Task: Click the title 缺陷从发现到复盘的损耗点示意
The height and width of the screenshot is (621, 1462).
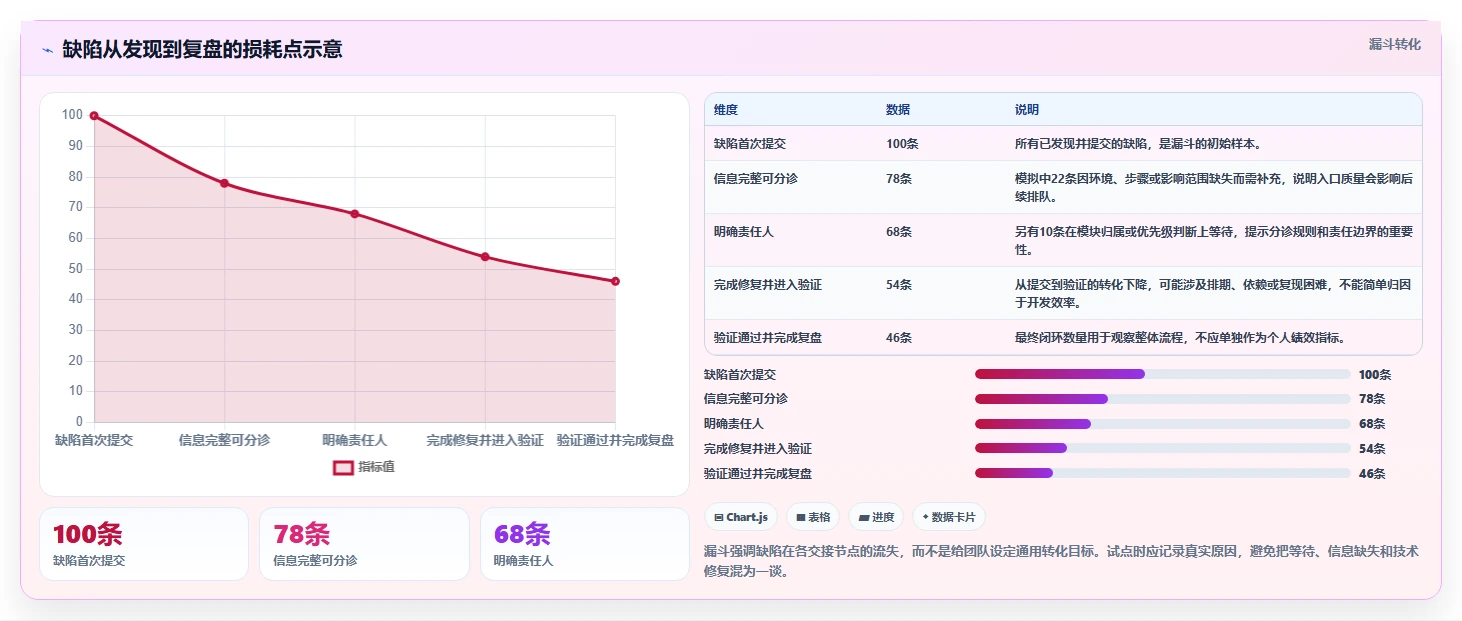Action: click(x=203, y=49)
